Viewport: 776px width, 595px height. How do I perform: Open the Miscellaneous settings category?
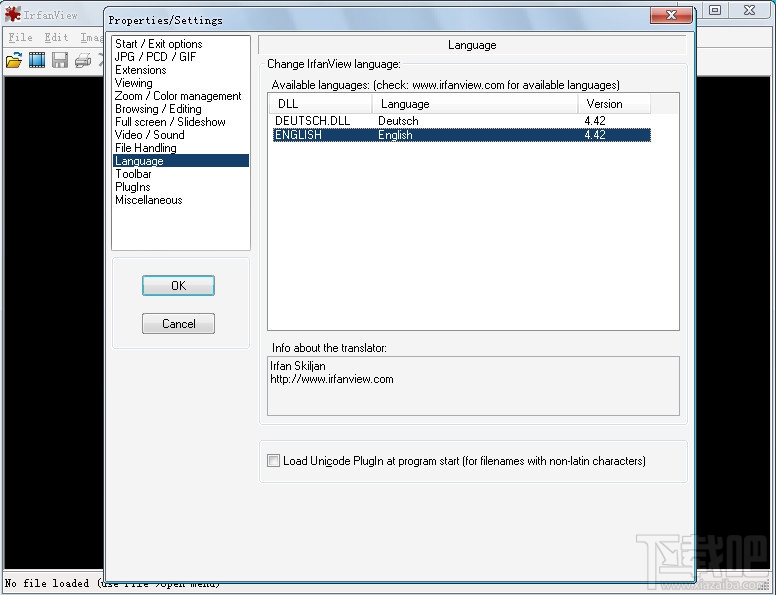[148, 200]
